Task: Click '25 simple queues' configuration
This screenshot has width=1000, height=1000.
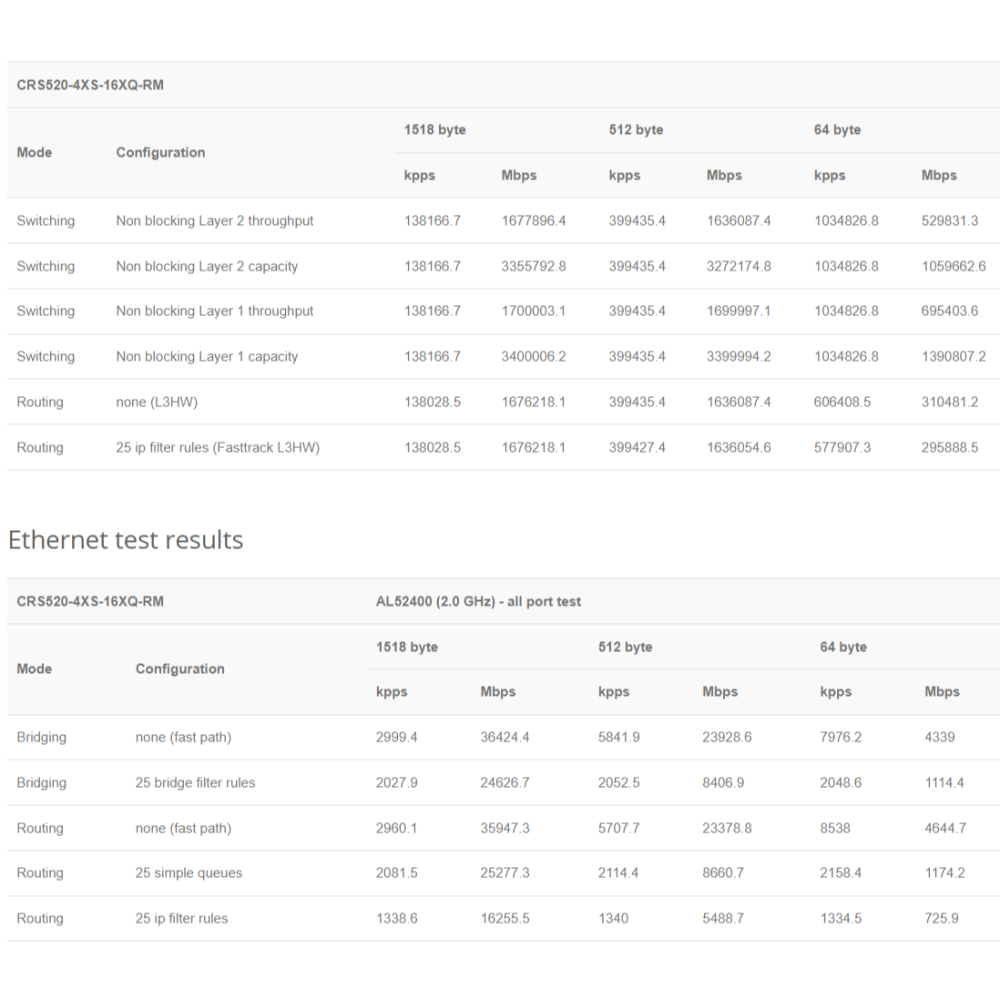Action: (x=189, y=873)
